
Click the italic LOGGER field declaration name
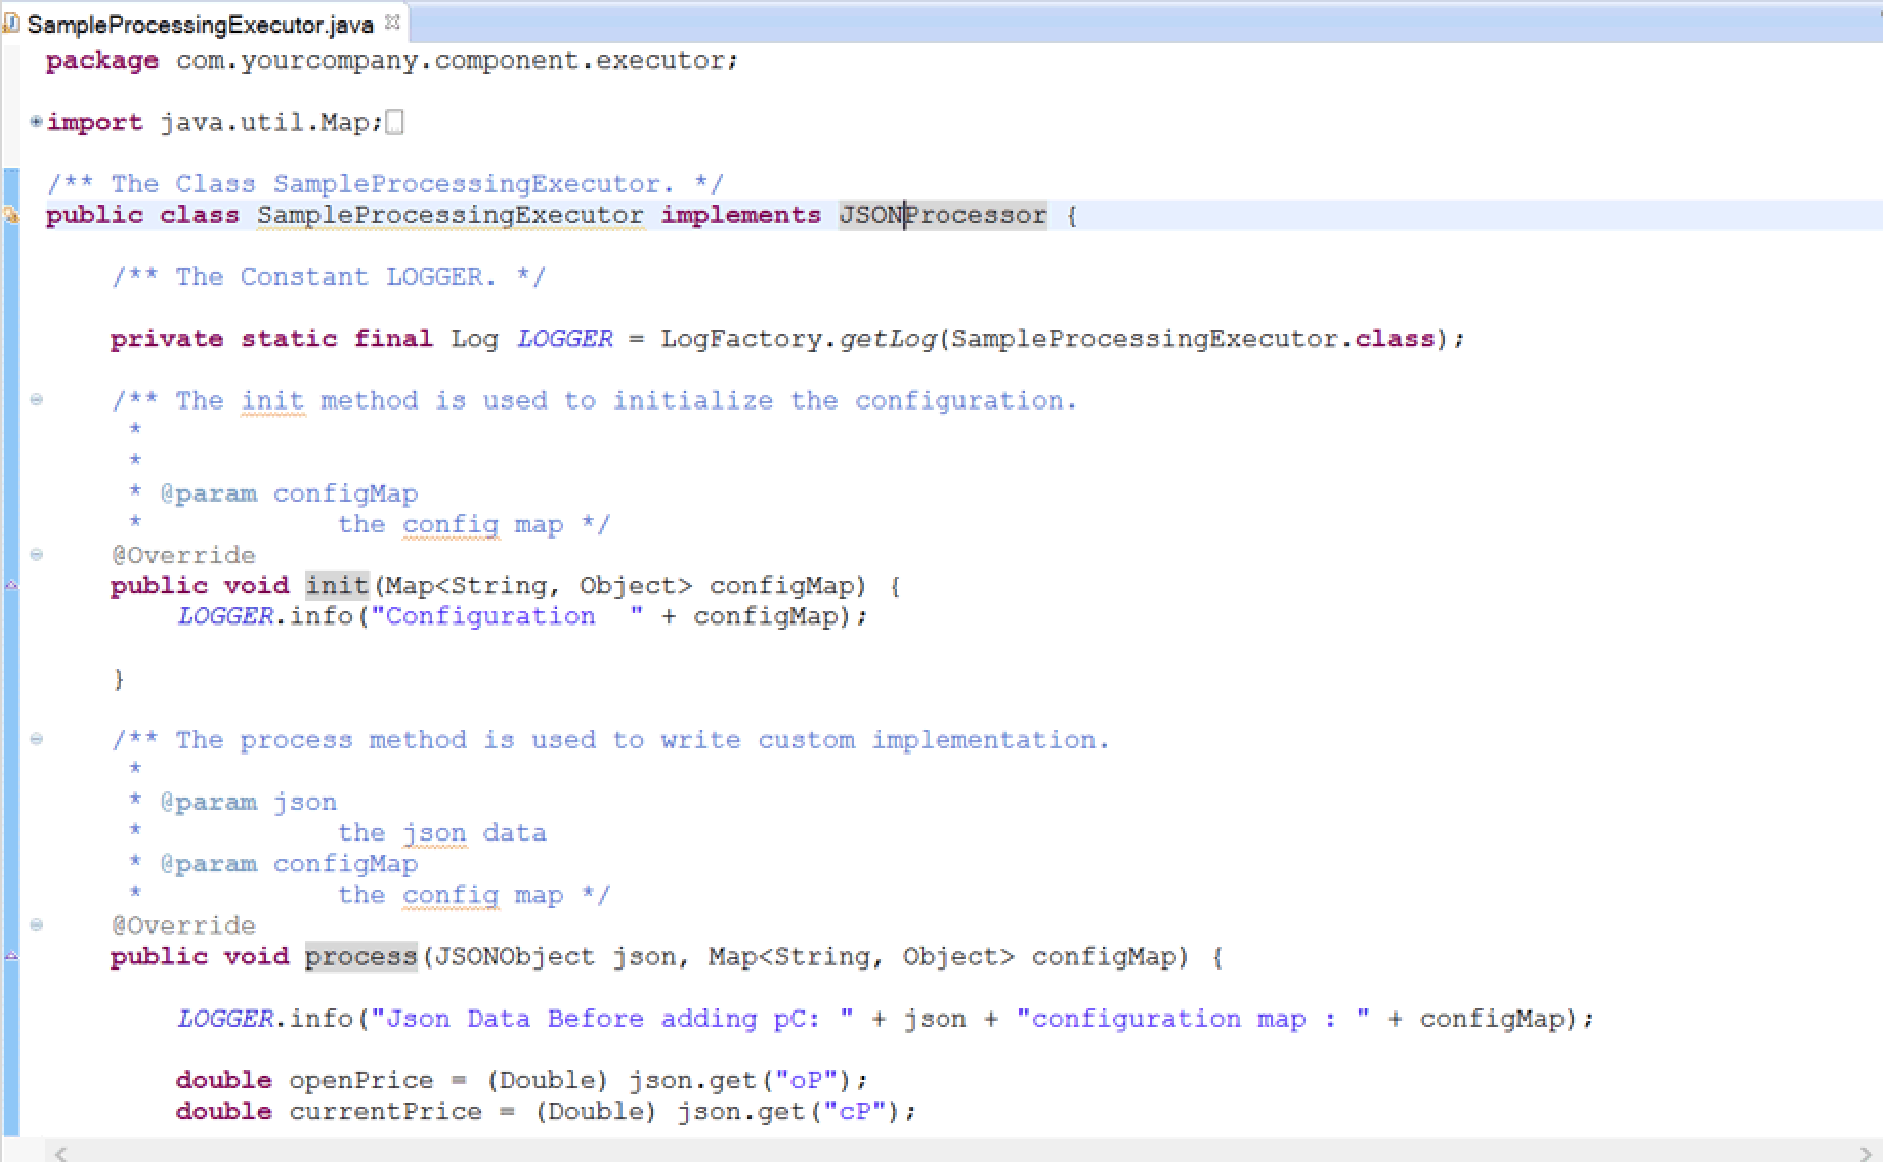click(565, 339)
